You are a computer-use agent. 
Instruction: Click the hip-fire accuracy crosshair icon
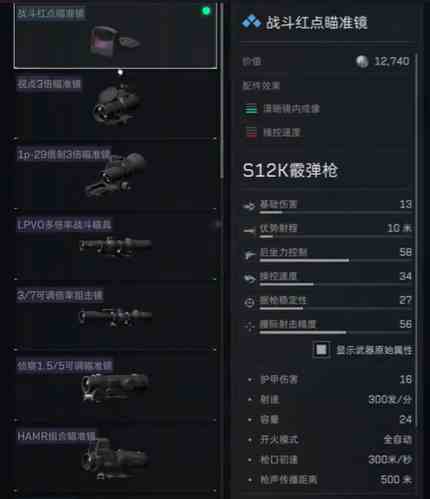pyautogui.click(x=250, y=327)
